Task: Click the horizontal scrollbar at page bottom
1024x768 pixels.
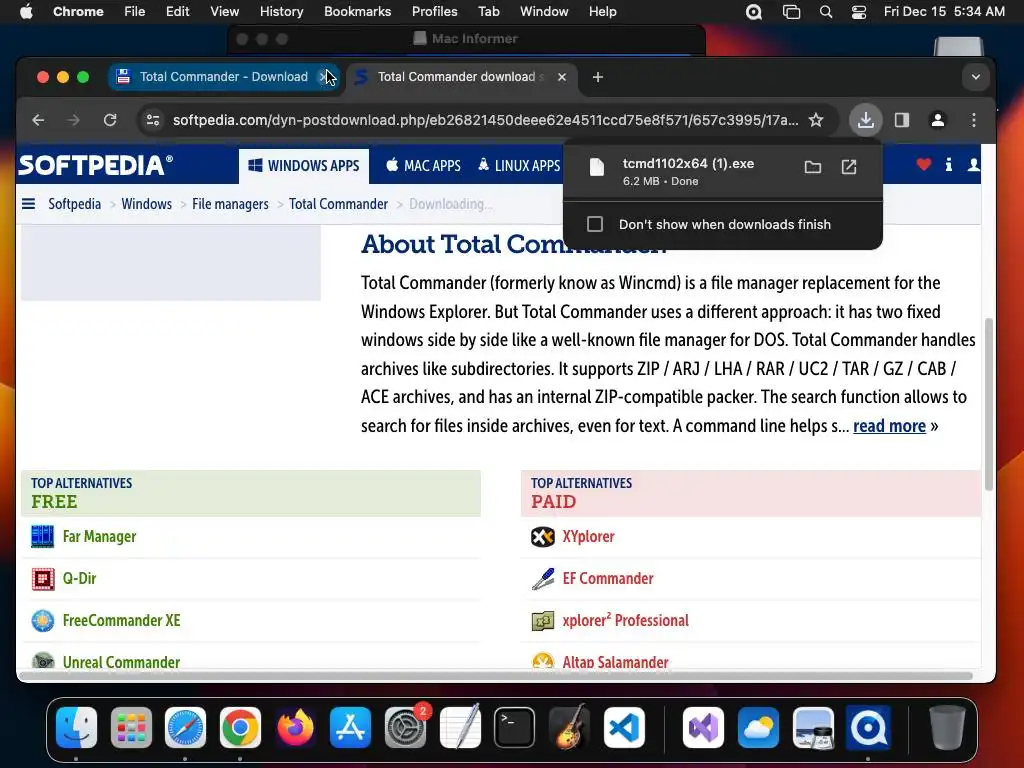Action: coord(496,676)
